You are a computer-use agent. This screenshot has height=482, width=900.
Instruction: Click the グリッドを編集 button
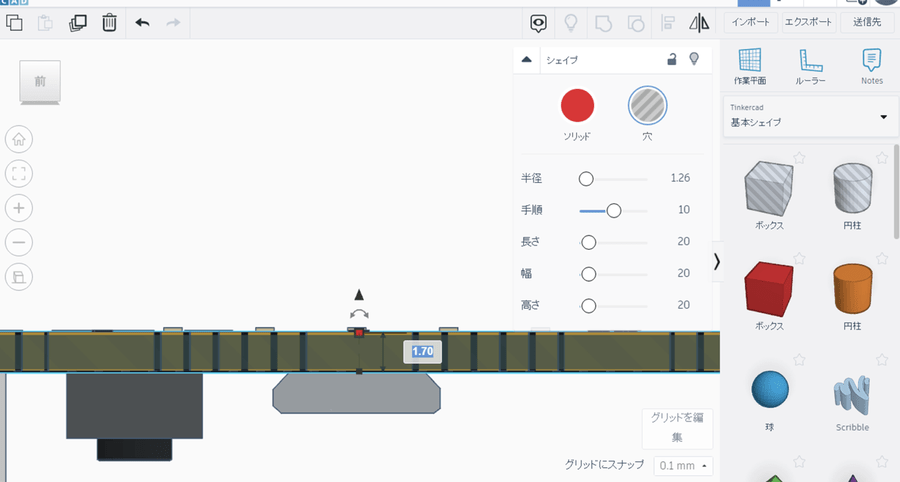[677, 428]
